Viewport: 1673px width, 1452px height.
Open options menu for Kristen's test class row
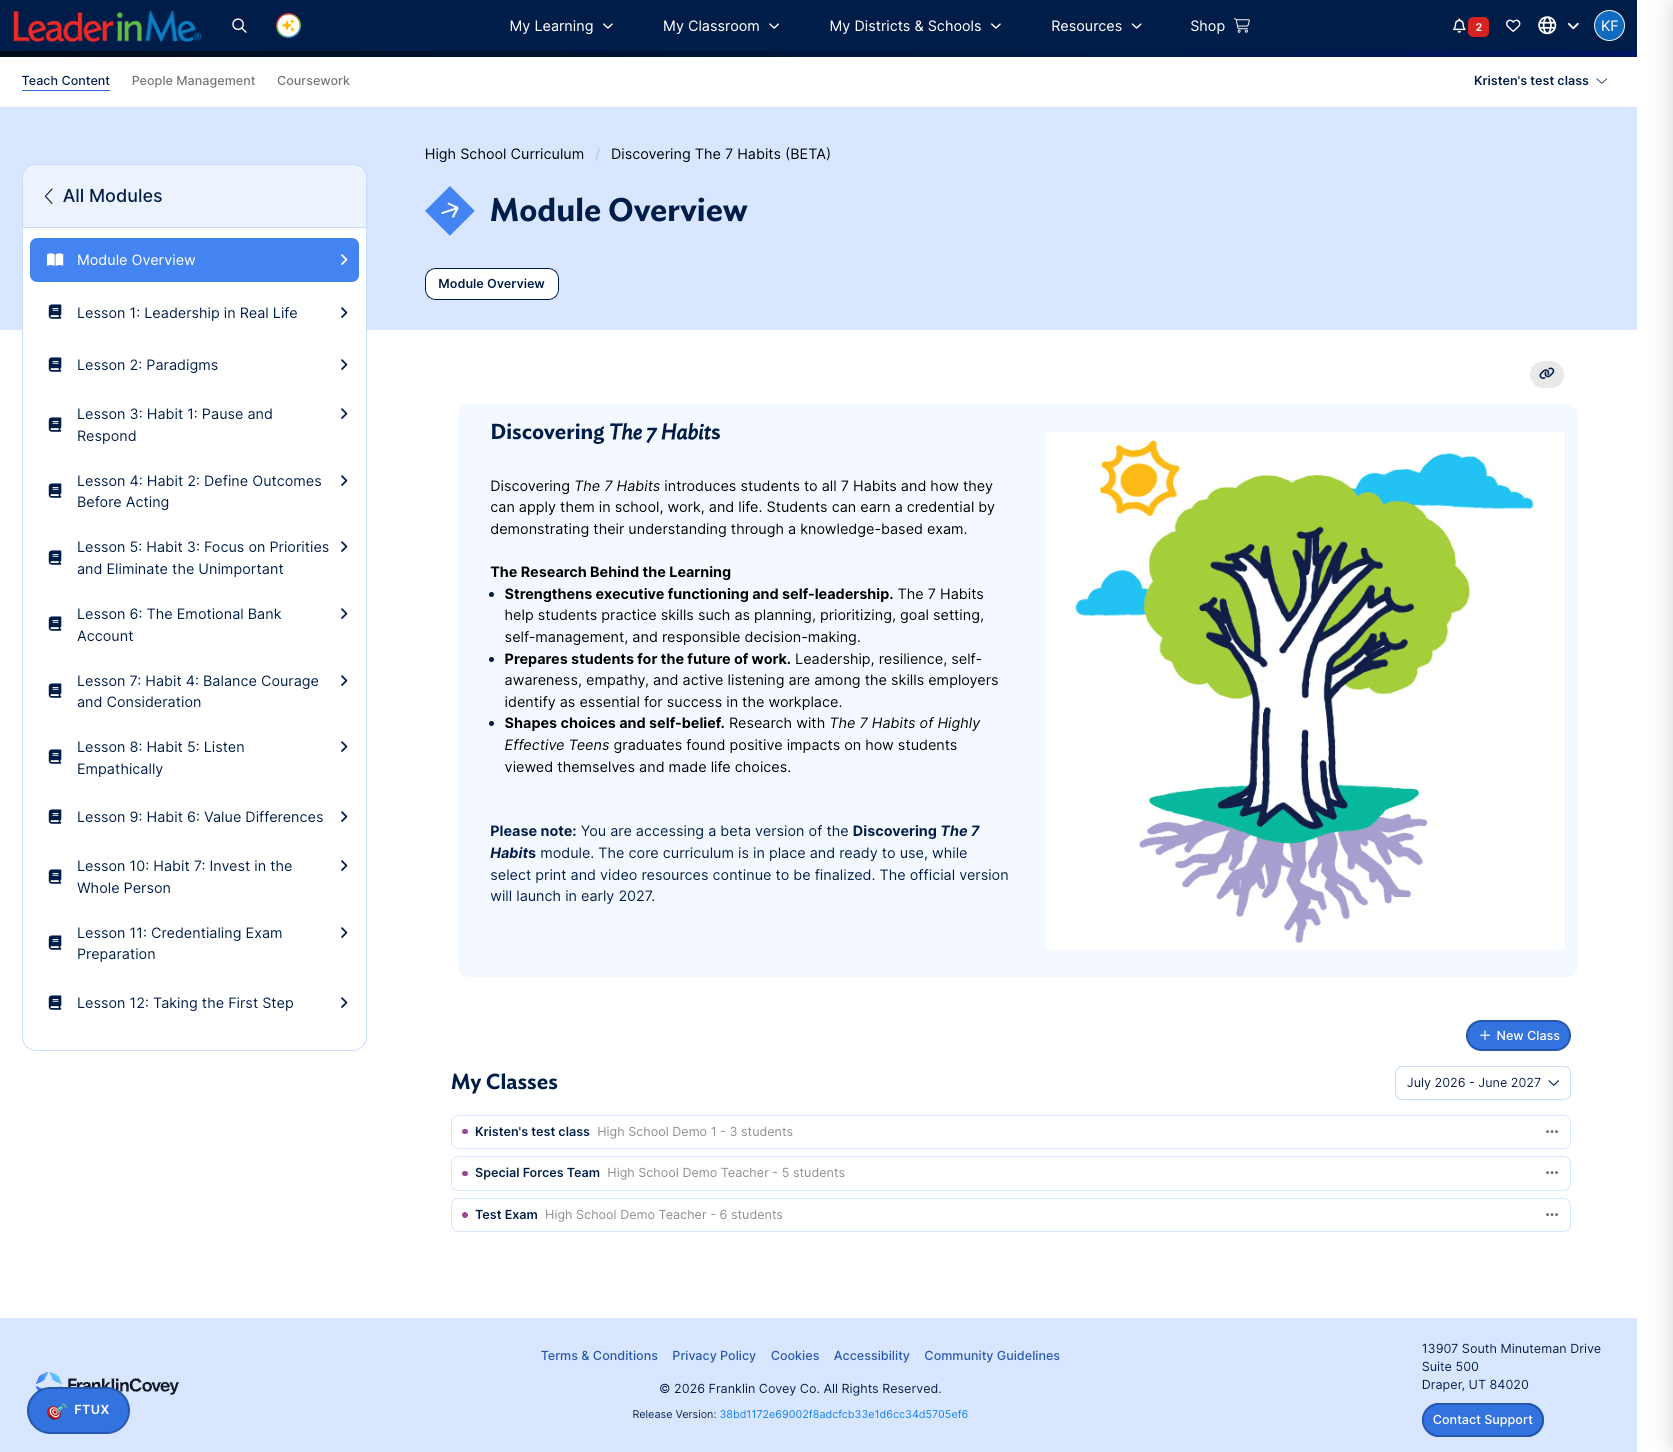1552,1132
